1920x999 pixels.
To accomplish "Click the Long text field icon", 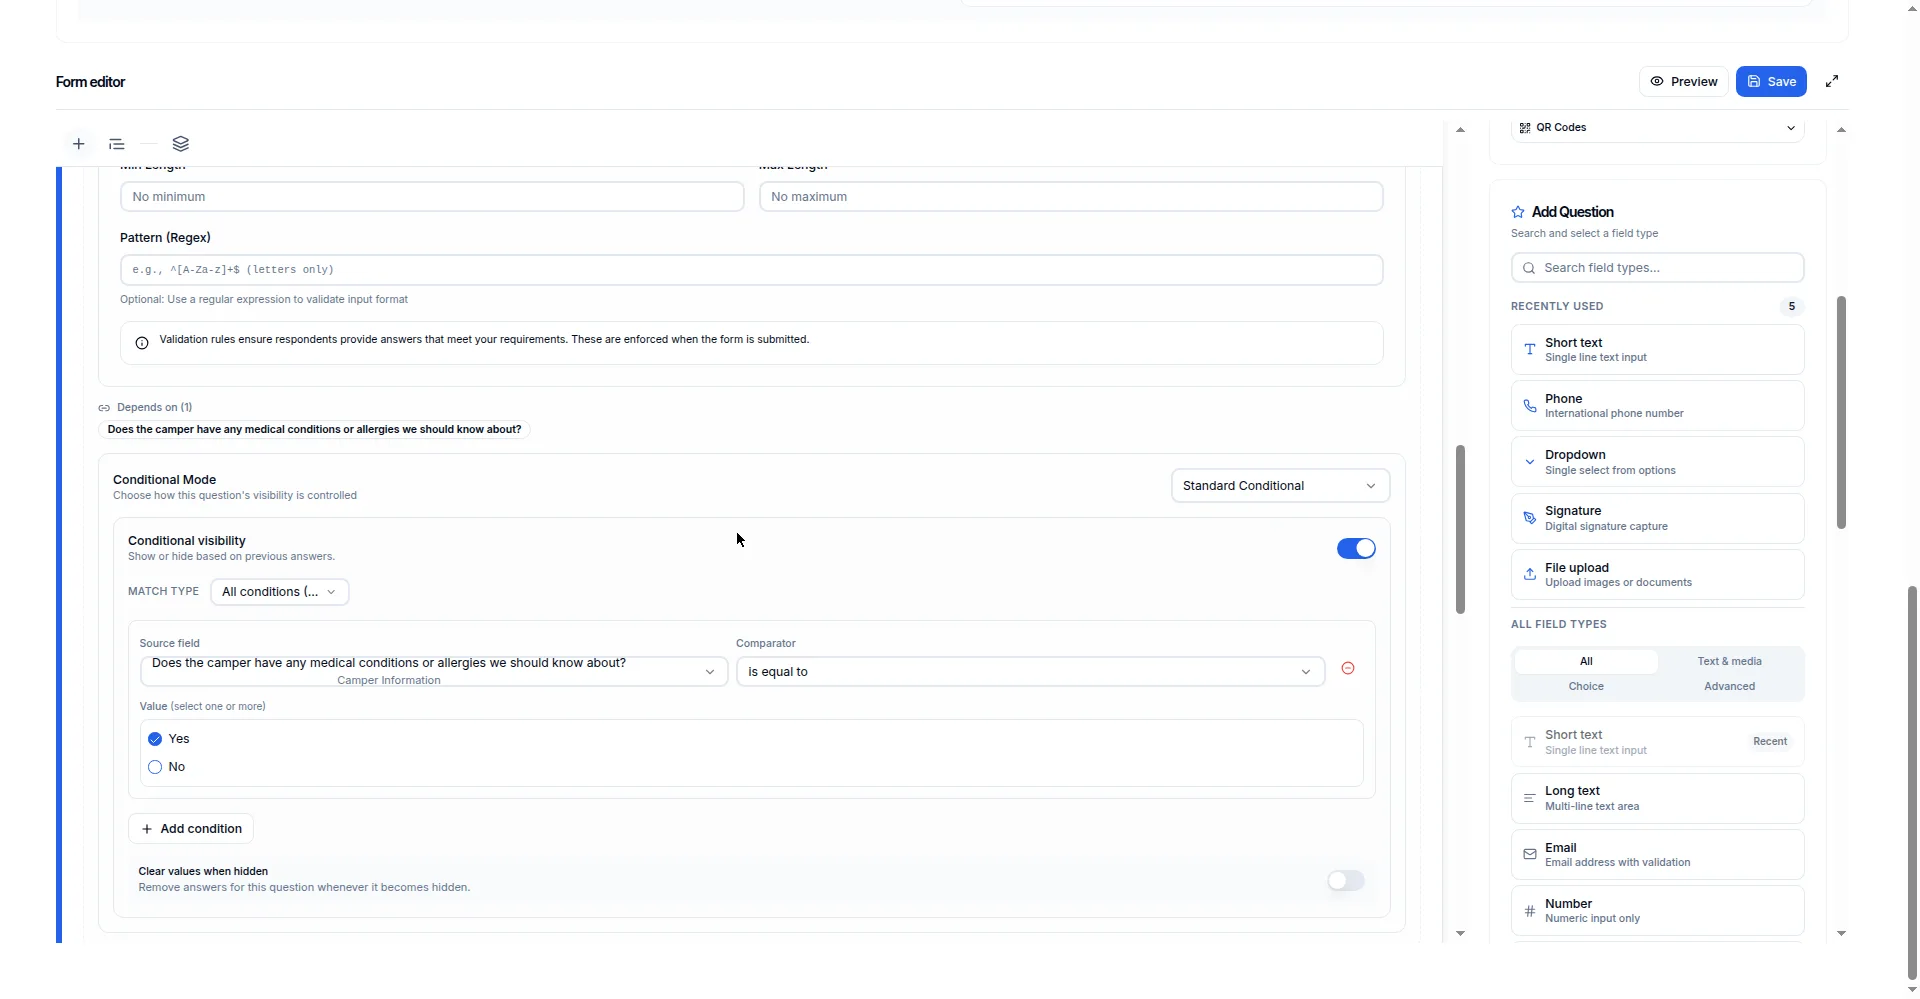I will click(1529, 798).
